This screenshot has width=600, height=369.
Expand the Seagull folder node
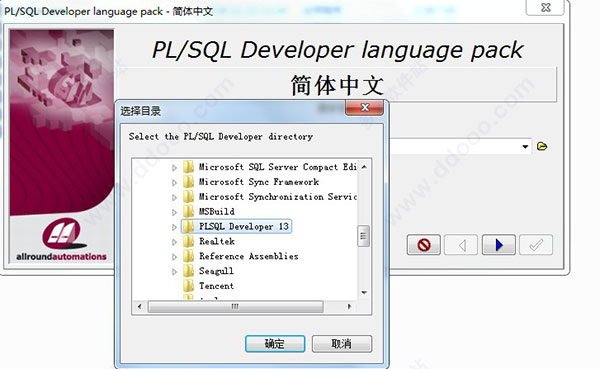point(174,272)
